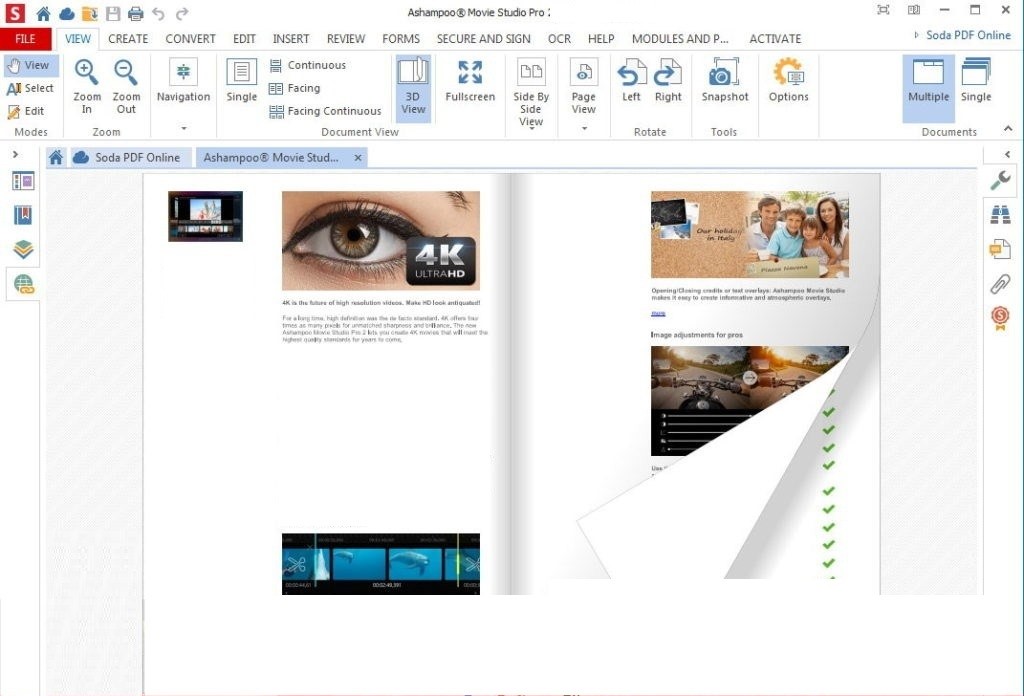
Task: Click the Soda PDF logo icon
Action: tap(14, 12)
